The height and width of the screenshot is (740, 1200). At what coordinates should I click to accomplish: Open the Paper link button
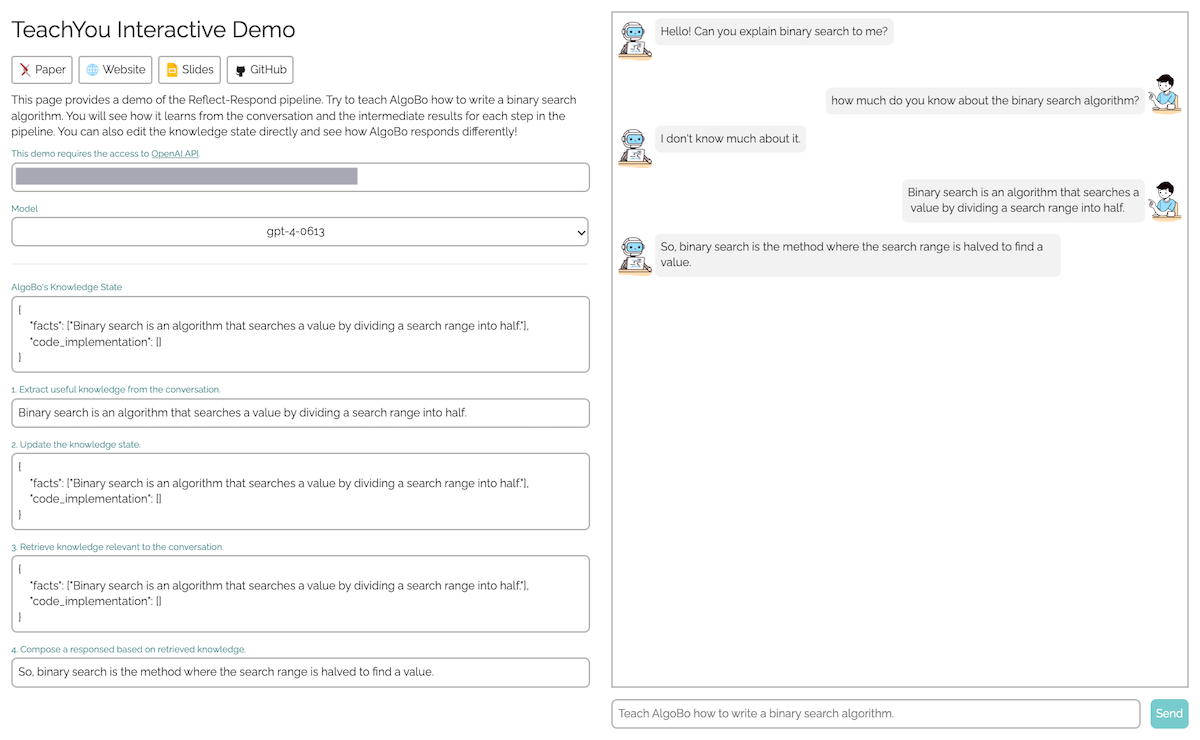coord(42,70)
